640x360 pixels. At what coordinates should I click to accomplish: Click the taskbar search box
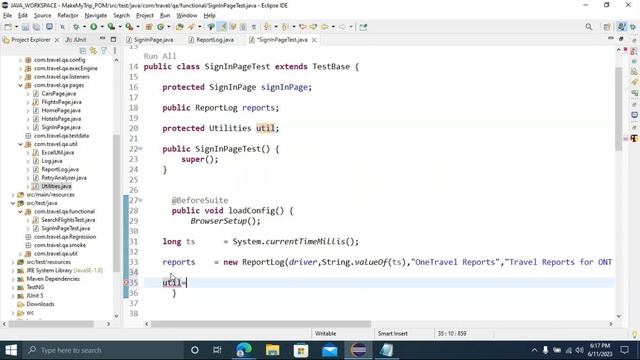pos(102,350)
